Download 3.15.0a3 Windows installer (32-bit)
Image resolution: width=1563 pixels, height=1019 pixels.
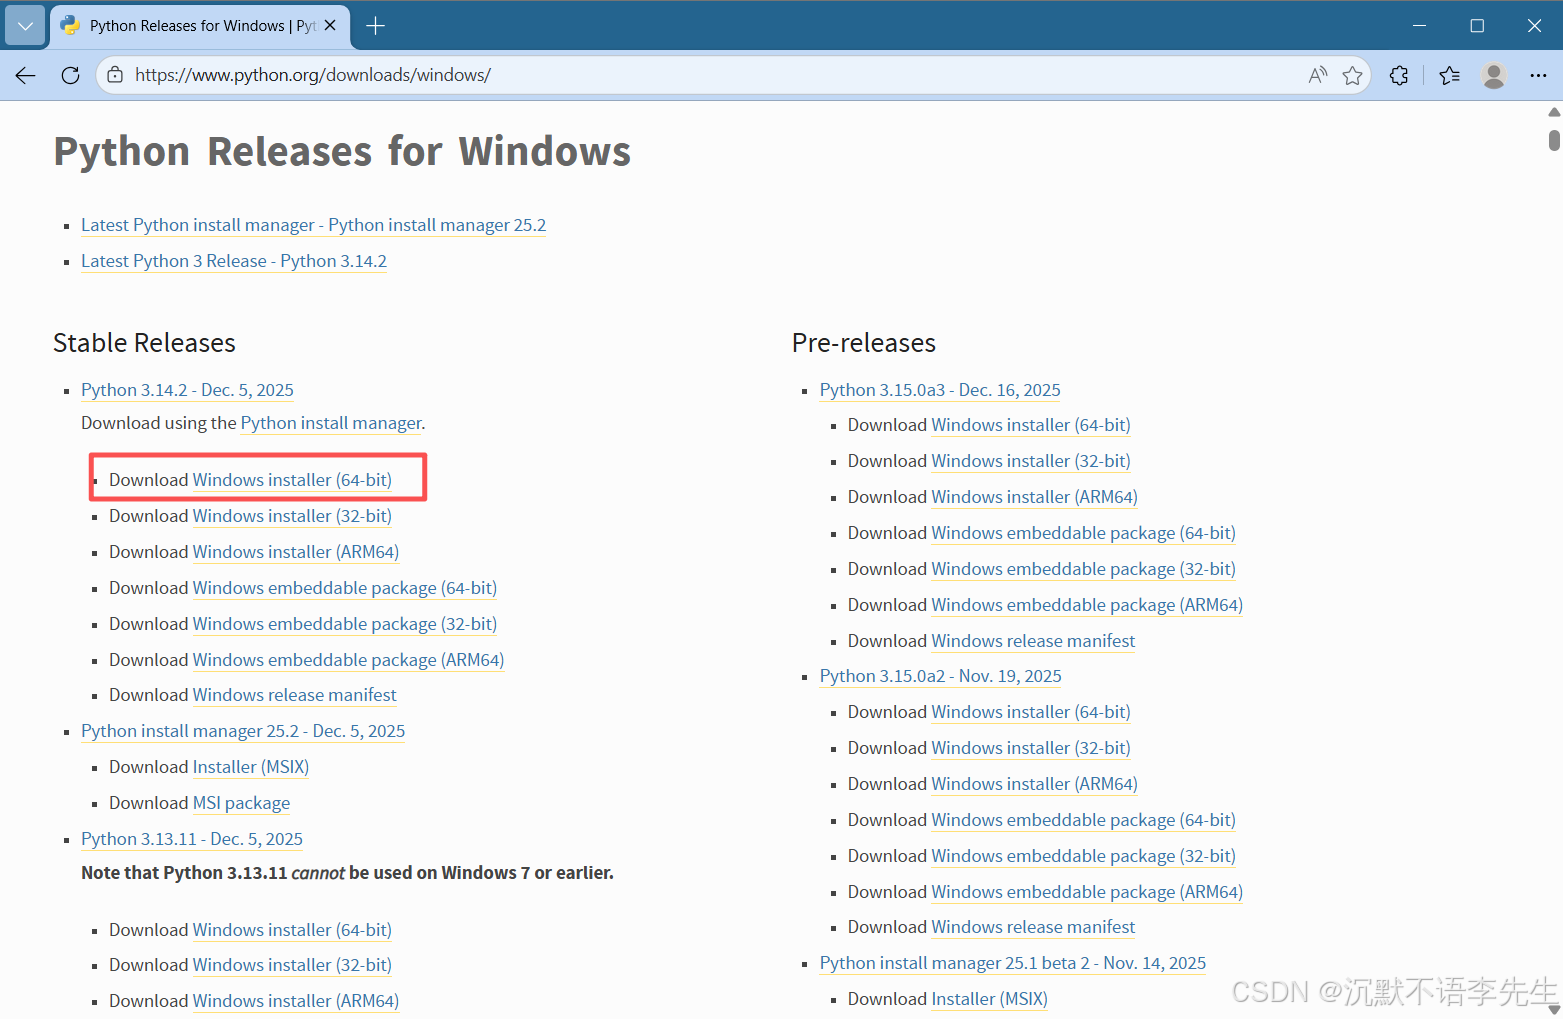tap(1031, 461)
